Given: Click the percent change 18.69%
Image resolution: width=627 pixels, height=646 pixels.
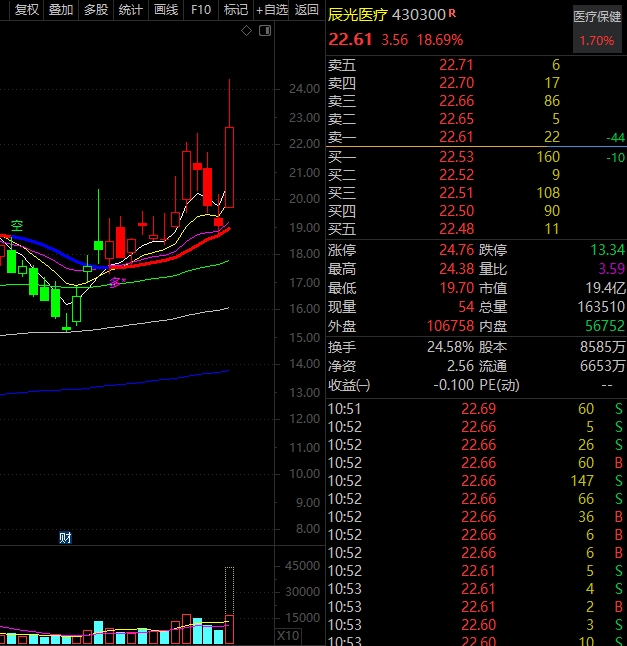Looking at the screenshot, I should coord(440,40).
